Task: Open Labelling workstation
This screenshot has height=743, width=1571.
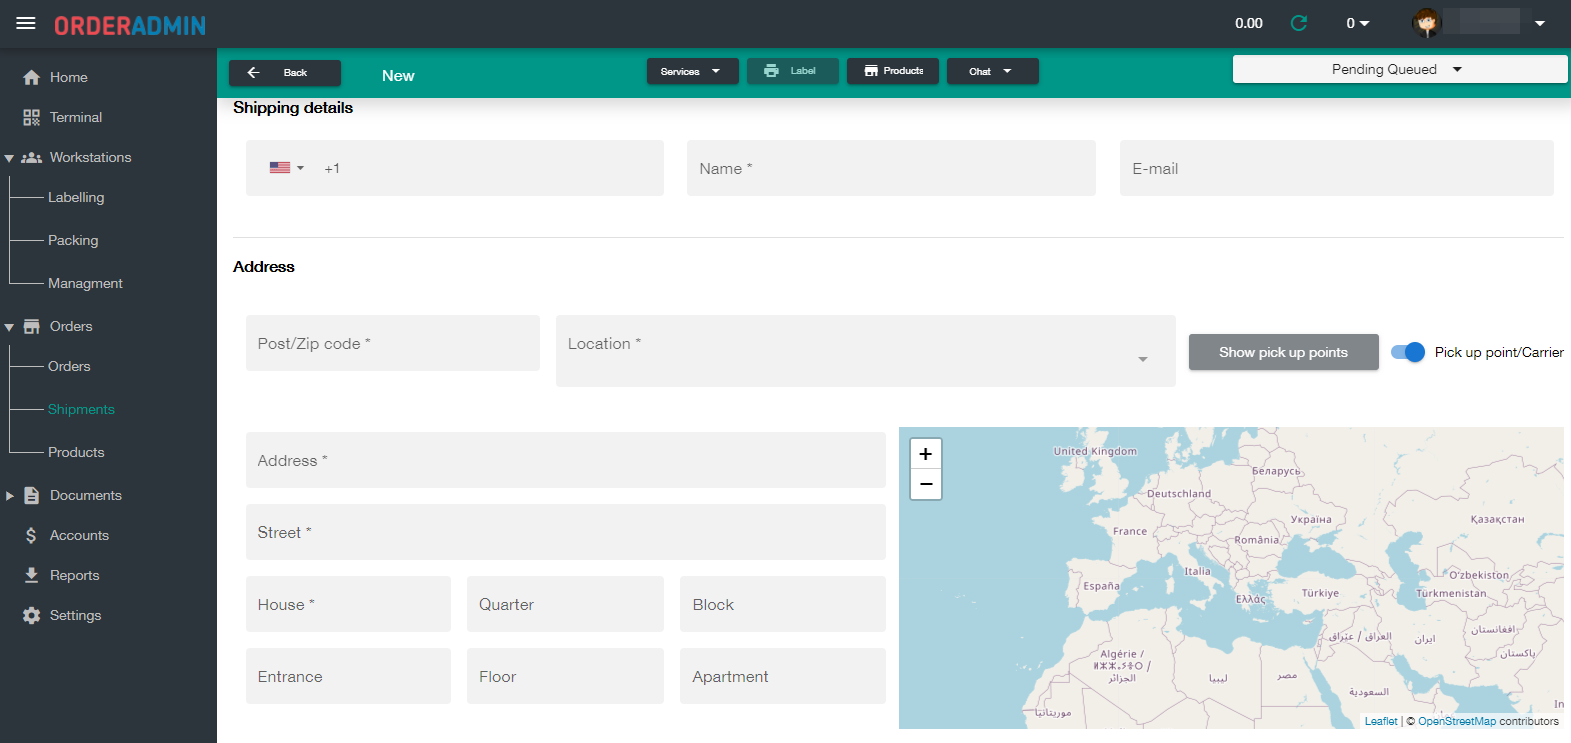Action: (76, 197)
